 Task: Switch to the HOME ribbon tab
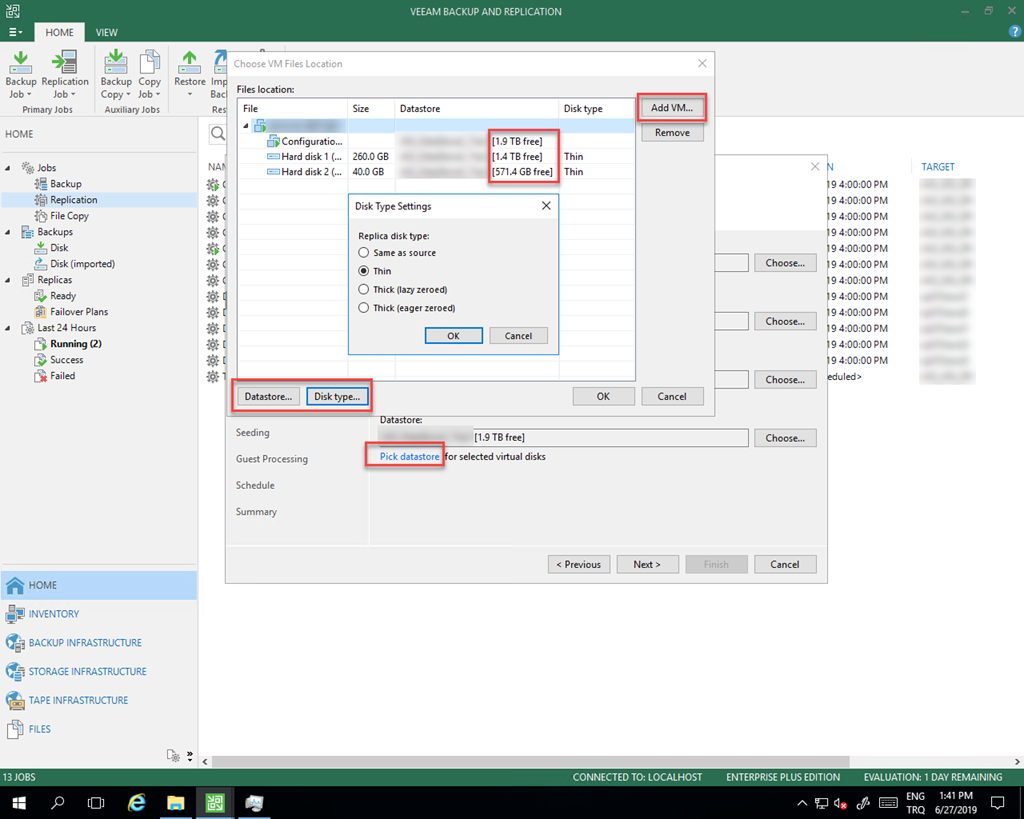click(x=59, y=32)
